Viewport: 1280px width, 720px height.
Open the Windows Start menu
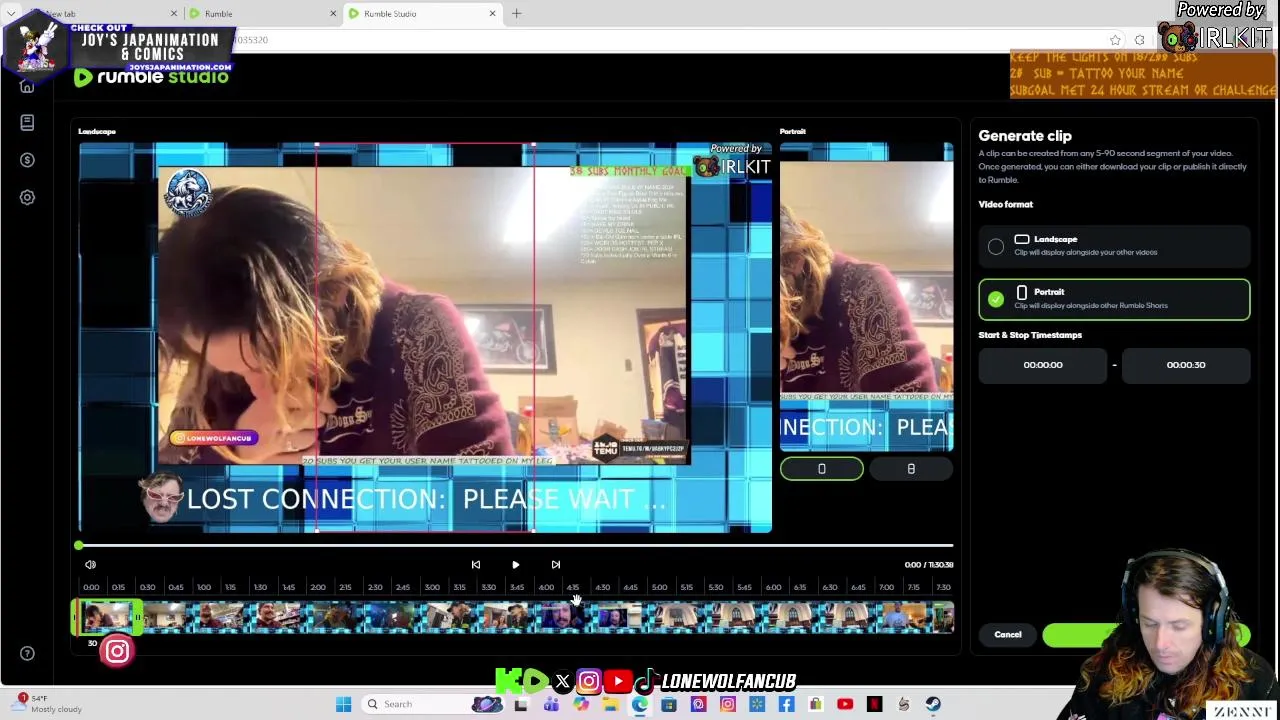[343, 704]
